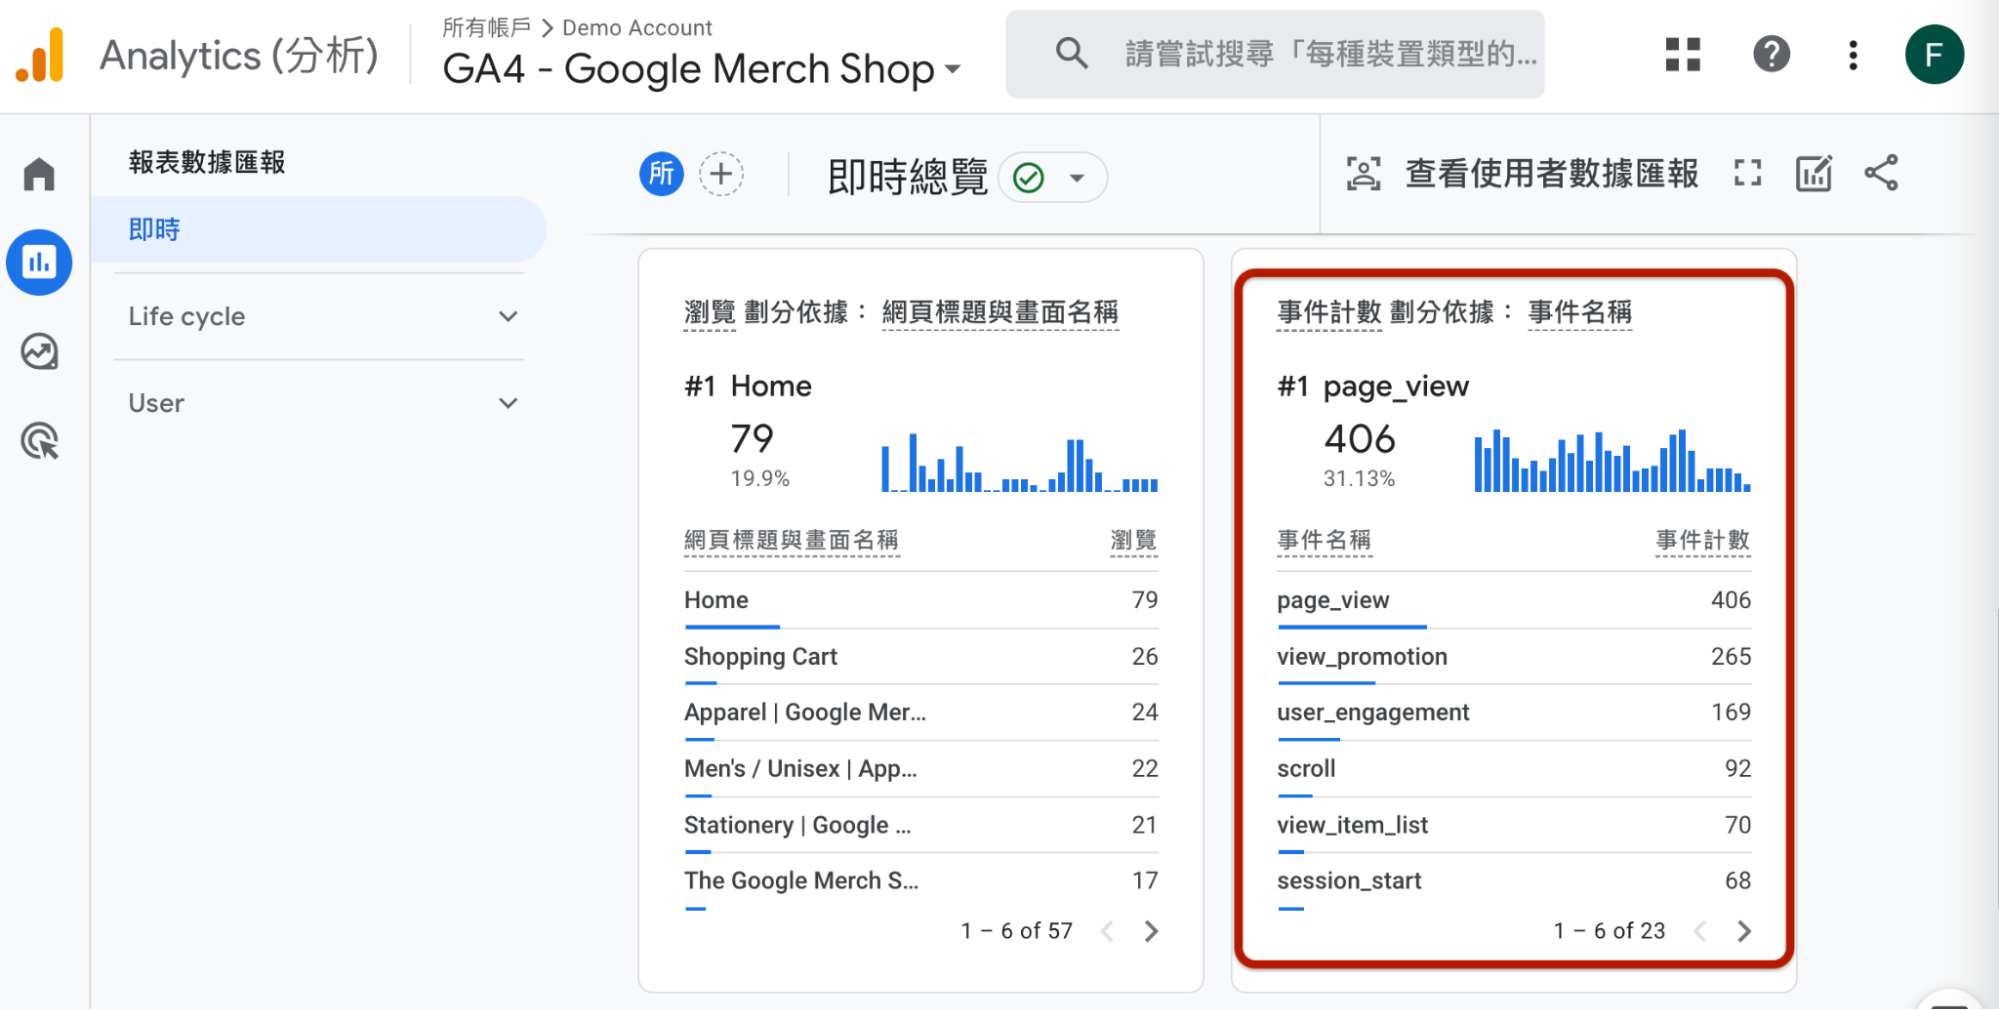Click the #1 Home sparkline chart
Screen dimensions: 1999x1010
pos(1019,463)
